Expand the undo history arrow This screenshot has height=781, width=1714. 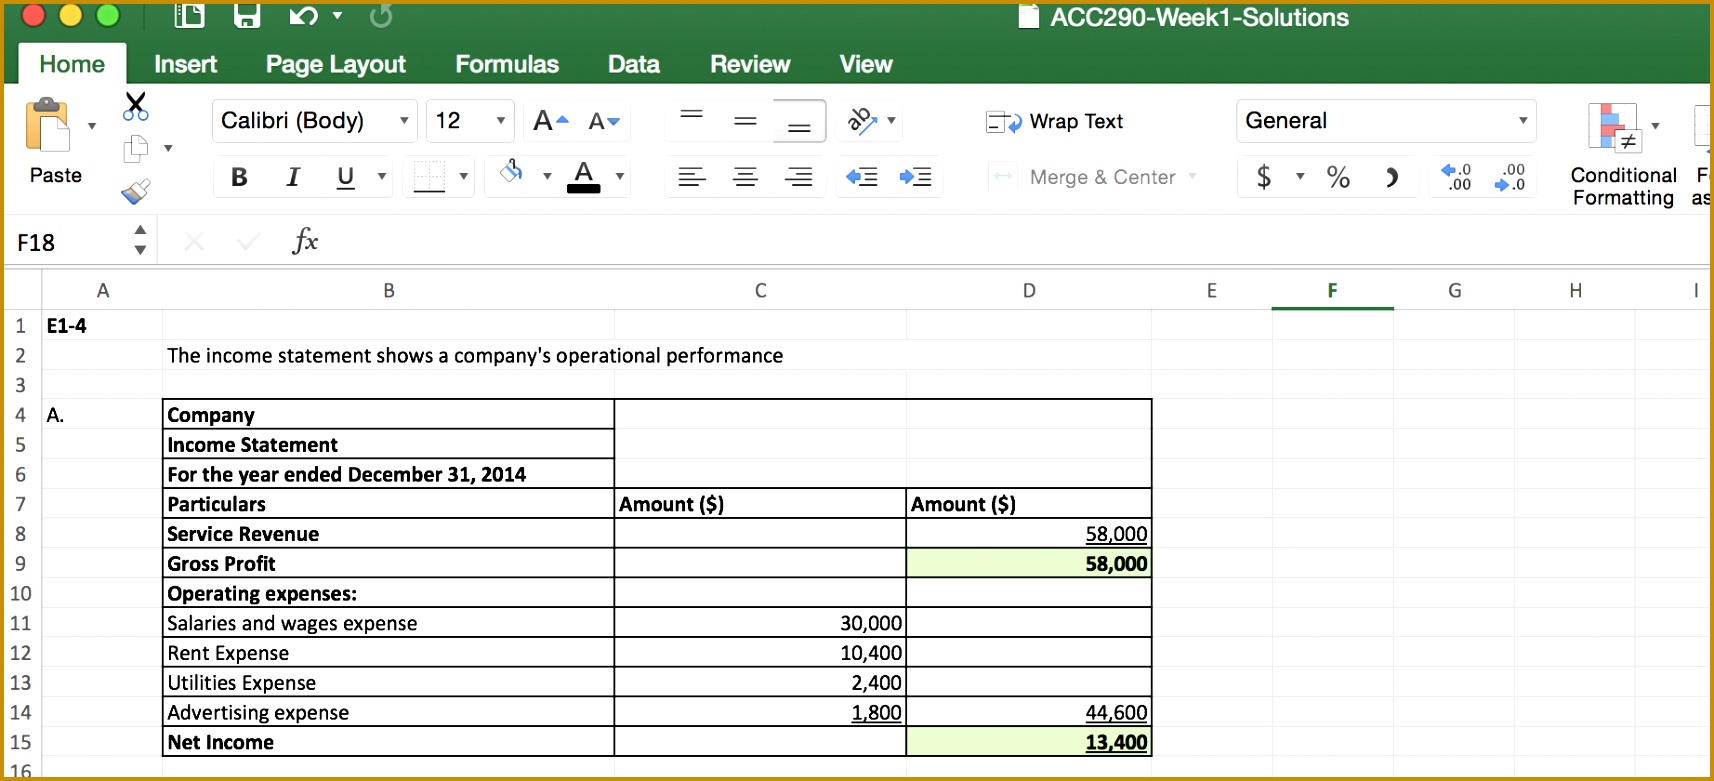click(337, 16)
